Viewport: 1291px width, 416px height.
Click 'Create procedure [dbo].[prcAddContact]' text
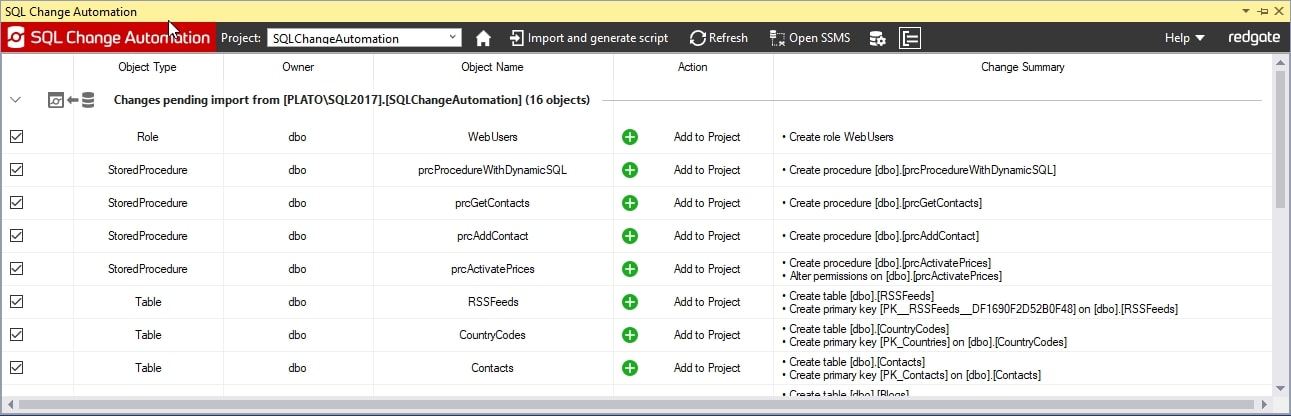[884, 236]
